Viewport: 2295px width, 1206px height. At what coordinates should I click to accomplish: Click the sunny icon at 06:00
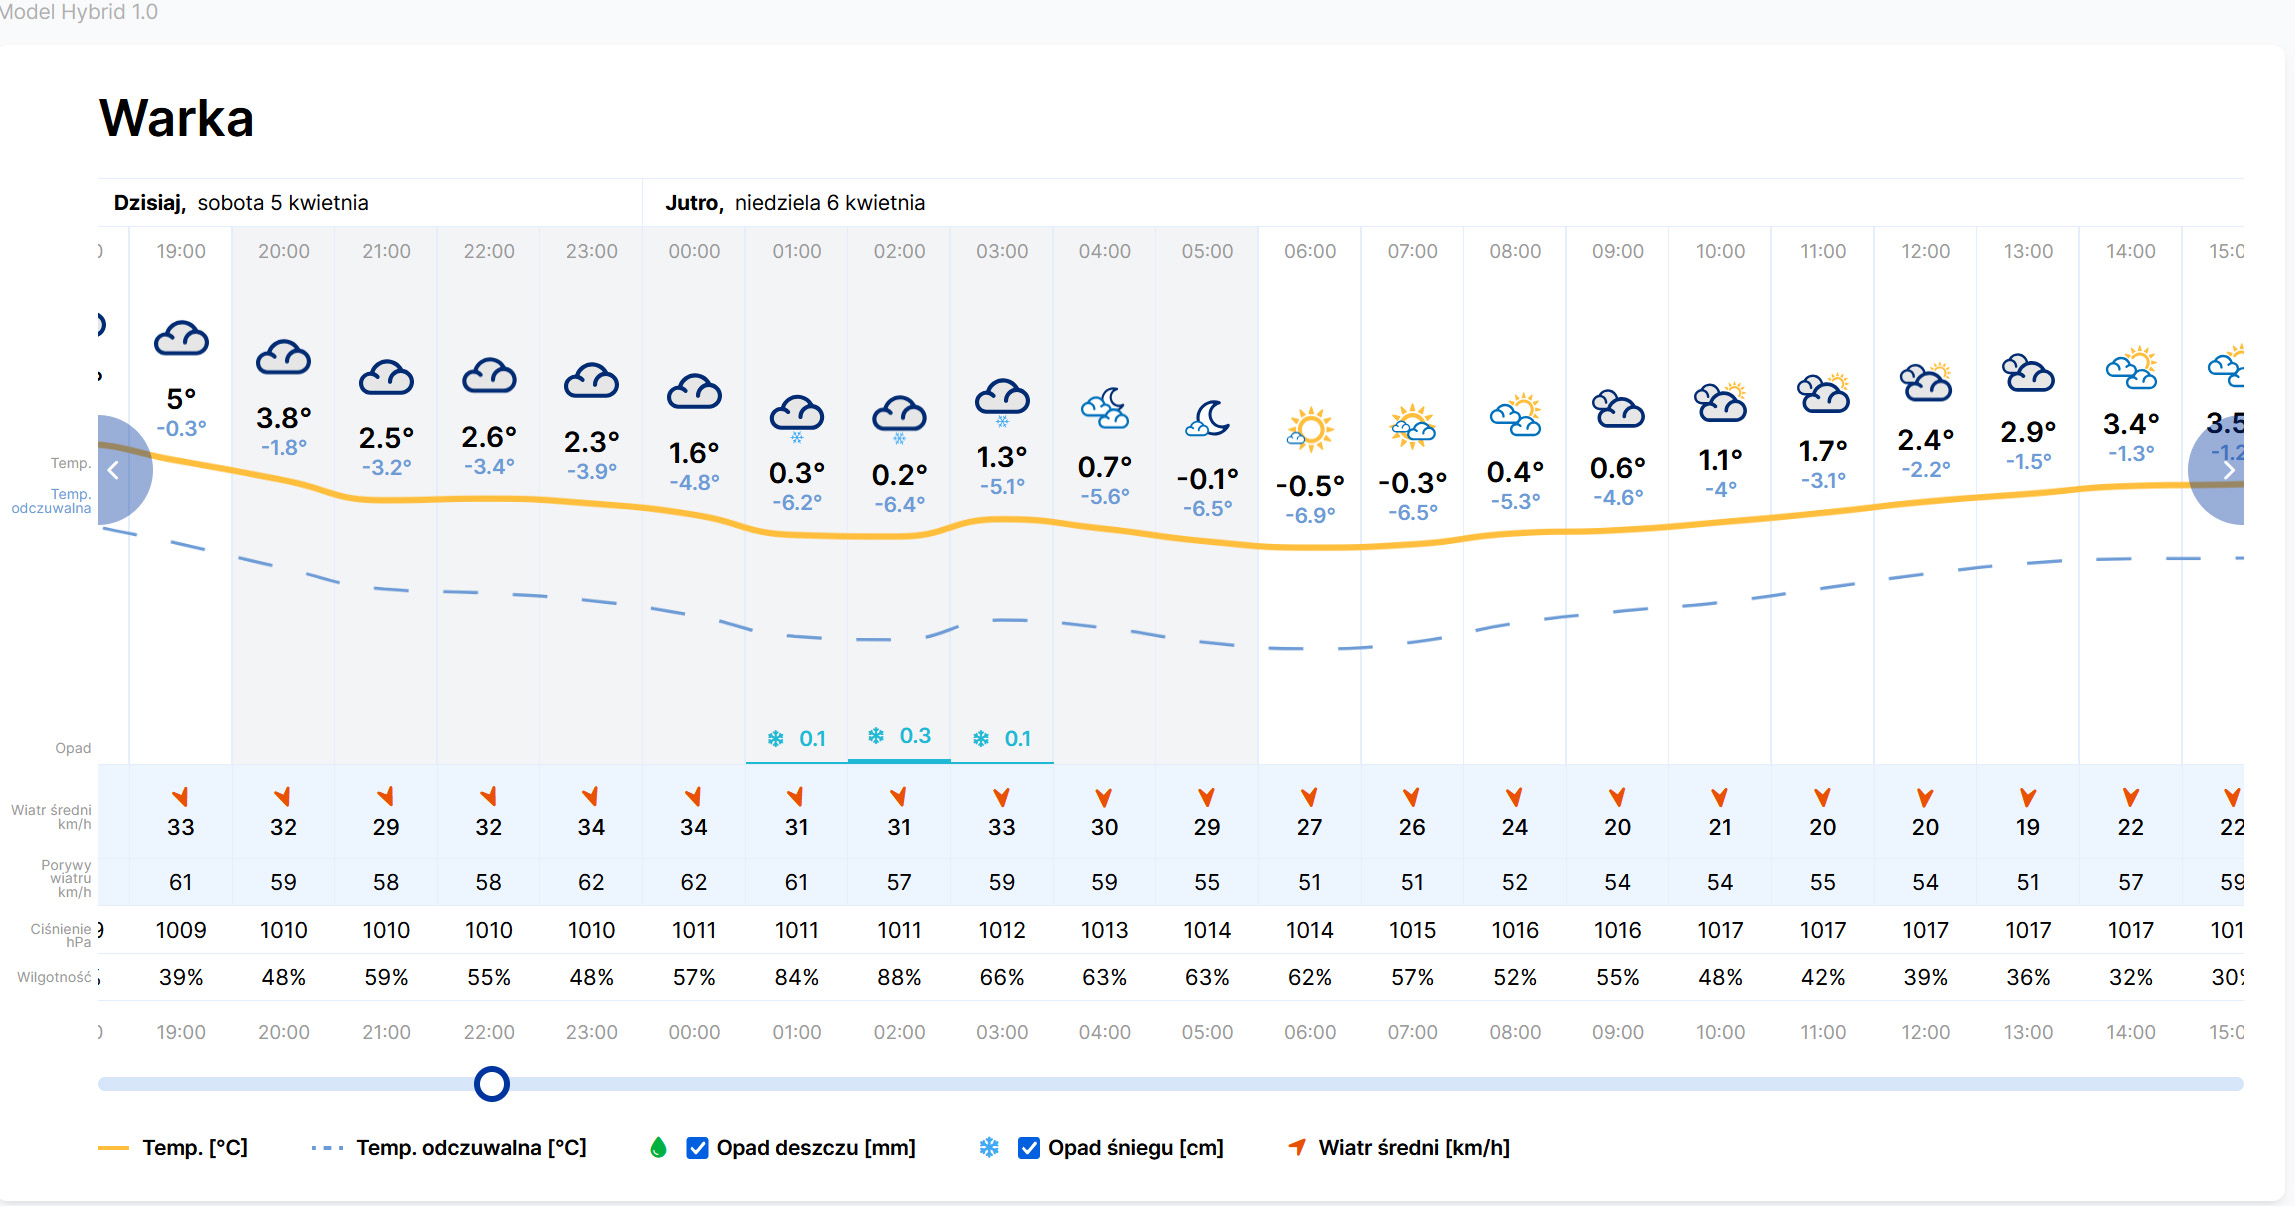(1309, 430)
